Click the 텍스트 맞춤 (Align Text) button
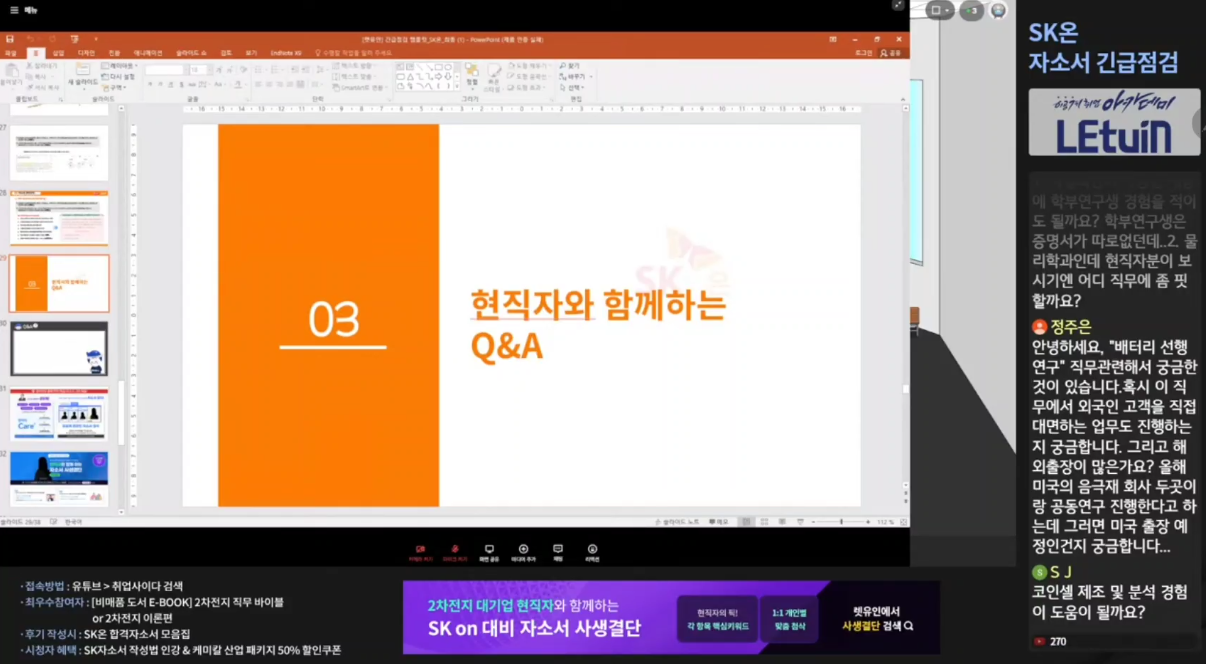1206x664 pixels. point(355,76)
